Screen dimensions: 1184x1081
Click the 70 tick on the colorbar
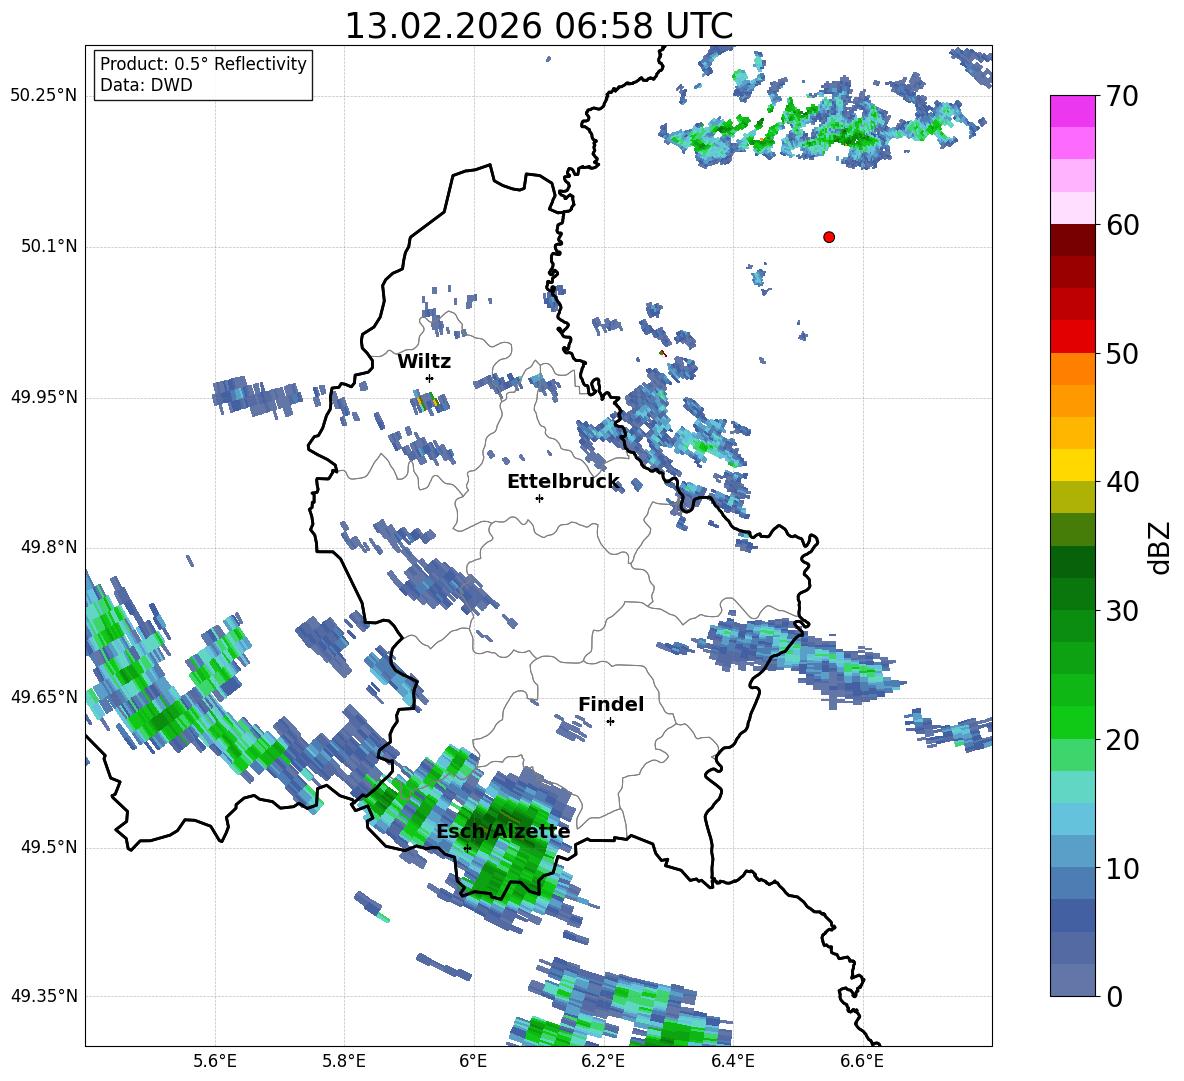coord(1122,97)
